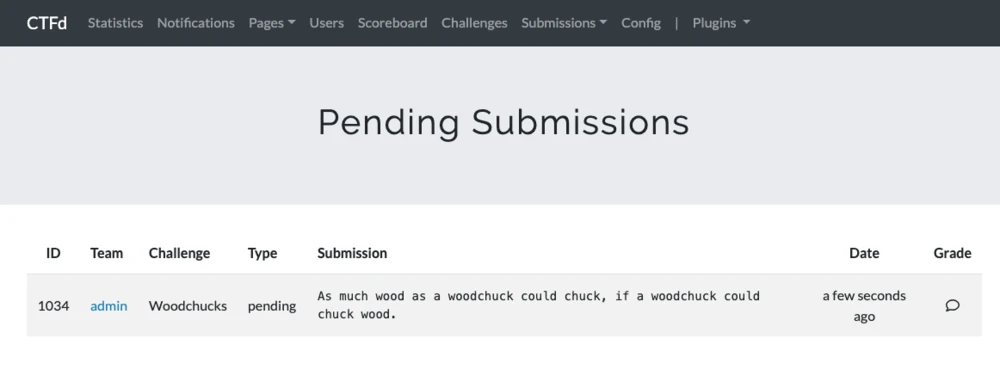The image size is (1000, 382).
Task: Click the Team column header
Action: pos(107,253)
